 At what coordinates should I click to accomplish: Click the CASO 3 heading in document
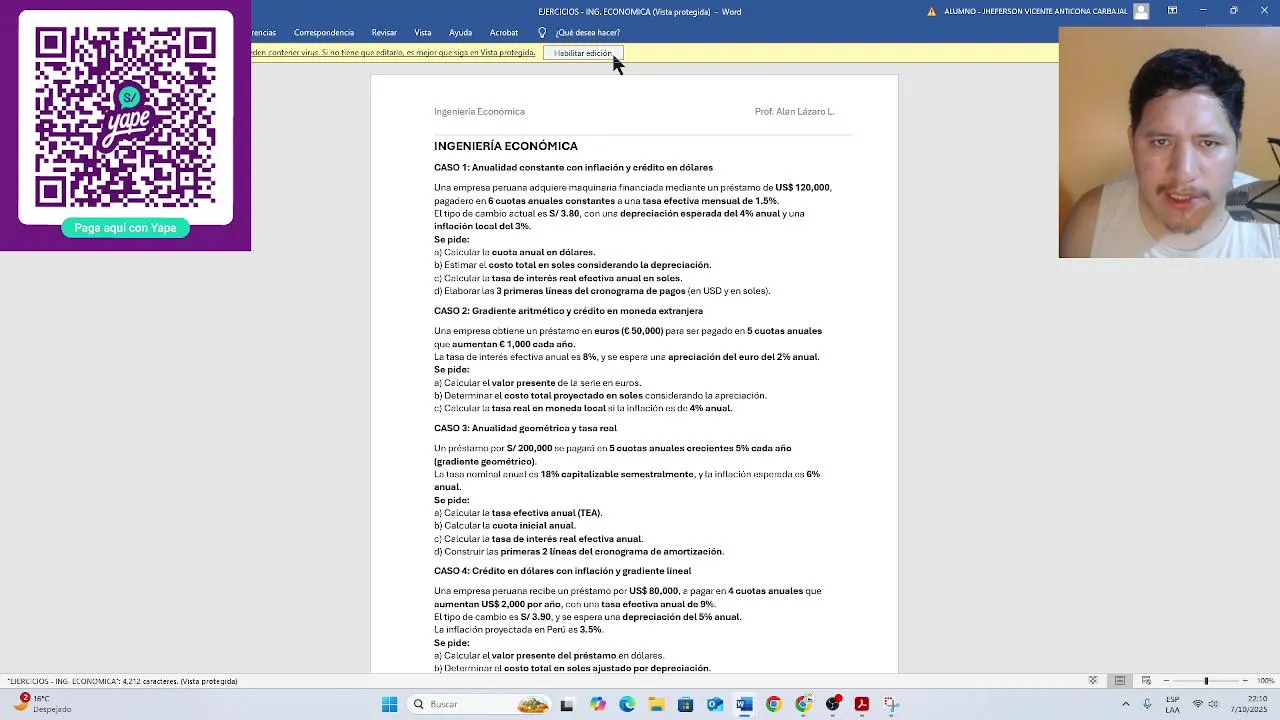525,428
